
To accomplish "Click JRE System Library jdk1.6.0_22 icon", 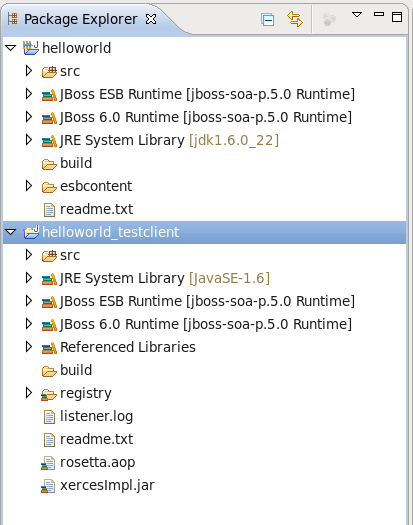I will click(49, 141).
